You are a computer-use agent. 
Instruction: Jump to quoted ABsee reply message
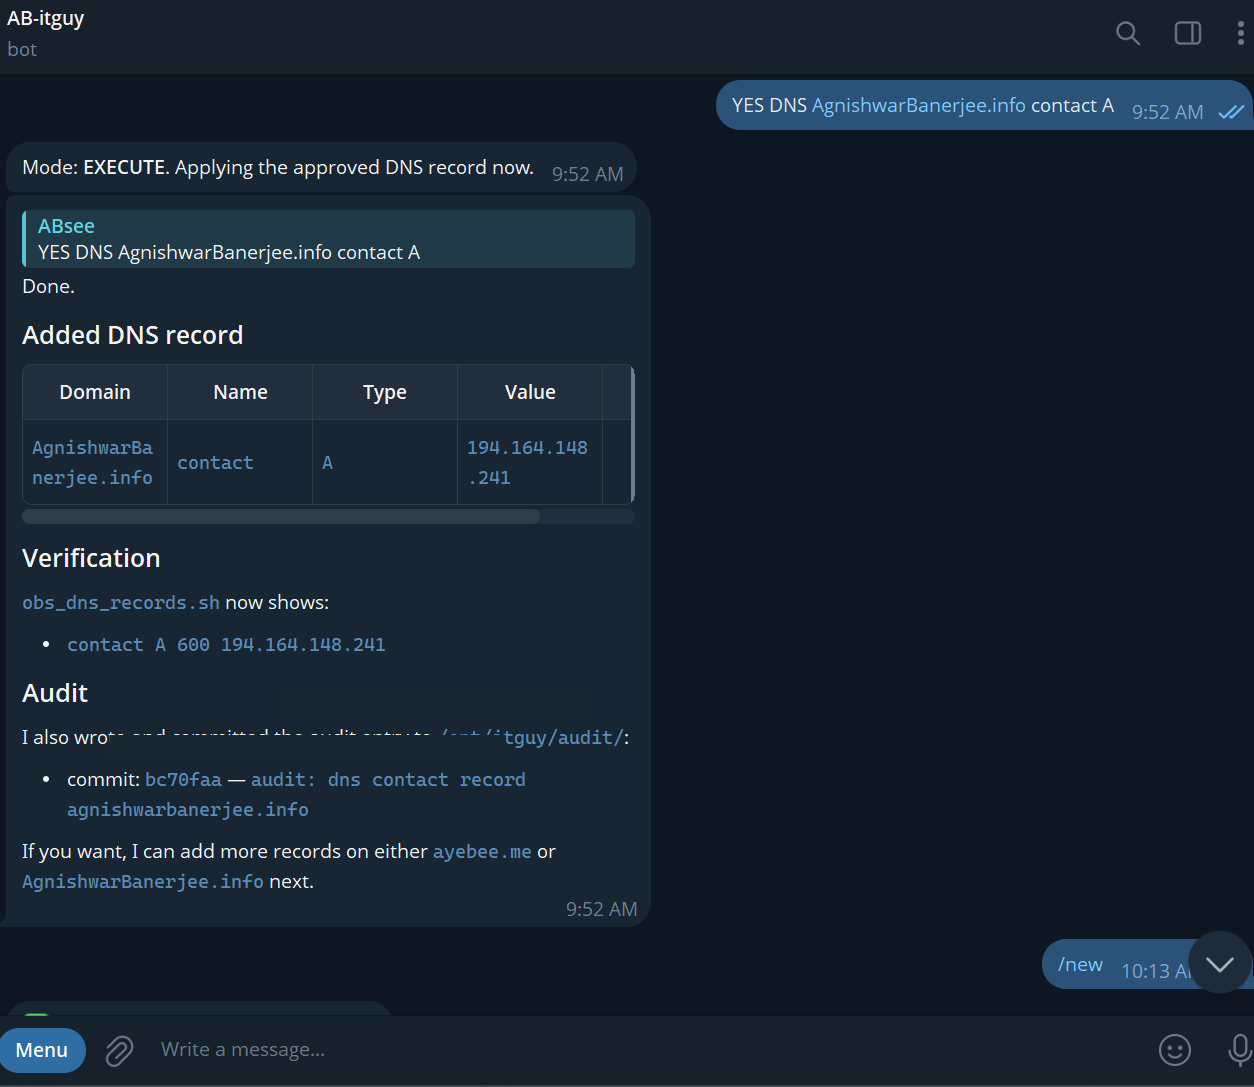328,239
